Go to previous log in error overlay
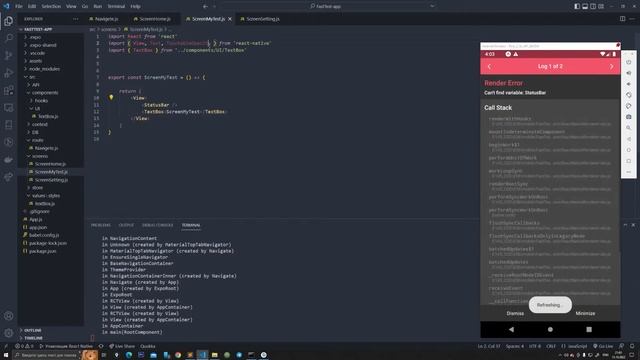The image size is (640, 360). pyautogui.click(x=489, y=66)
